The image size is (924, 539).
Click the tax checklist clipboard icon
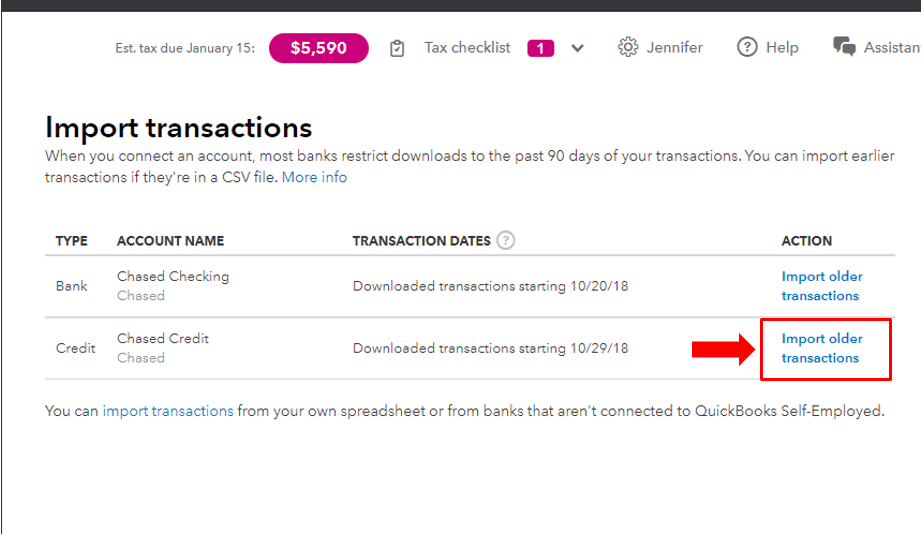(x=397, y=48)
